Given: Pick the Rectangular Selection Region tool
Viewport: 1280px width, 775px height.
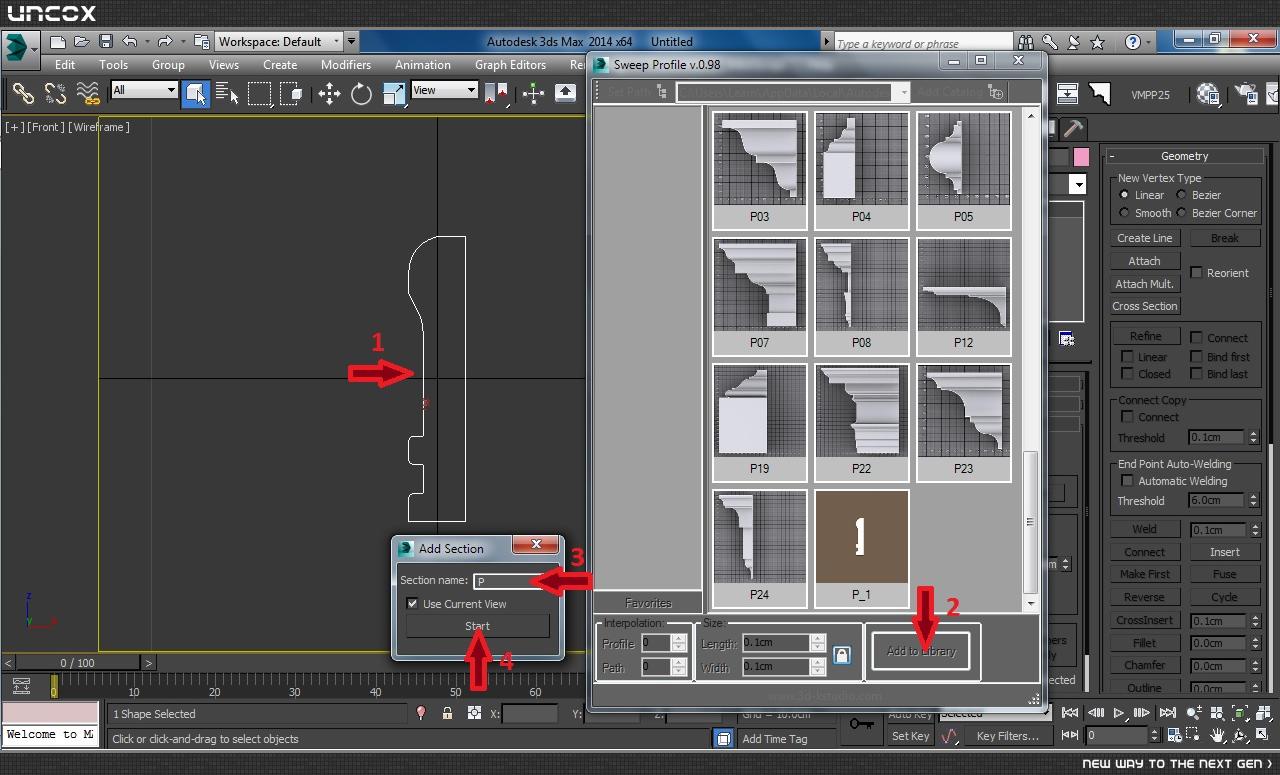Looking at the screenshot, I should (x=260, y=94).
